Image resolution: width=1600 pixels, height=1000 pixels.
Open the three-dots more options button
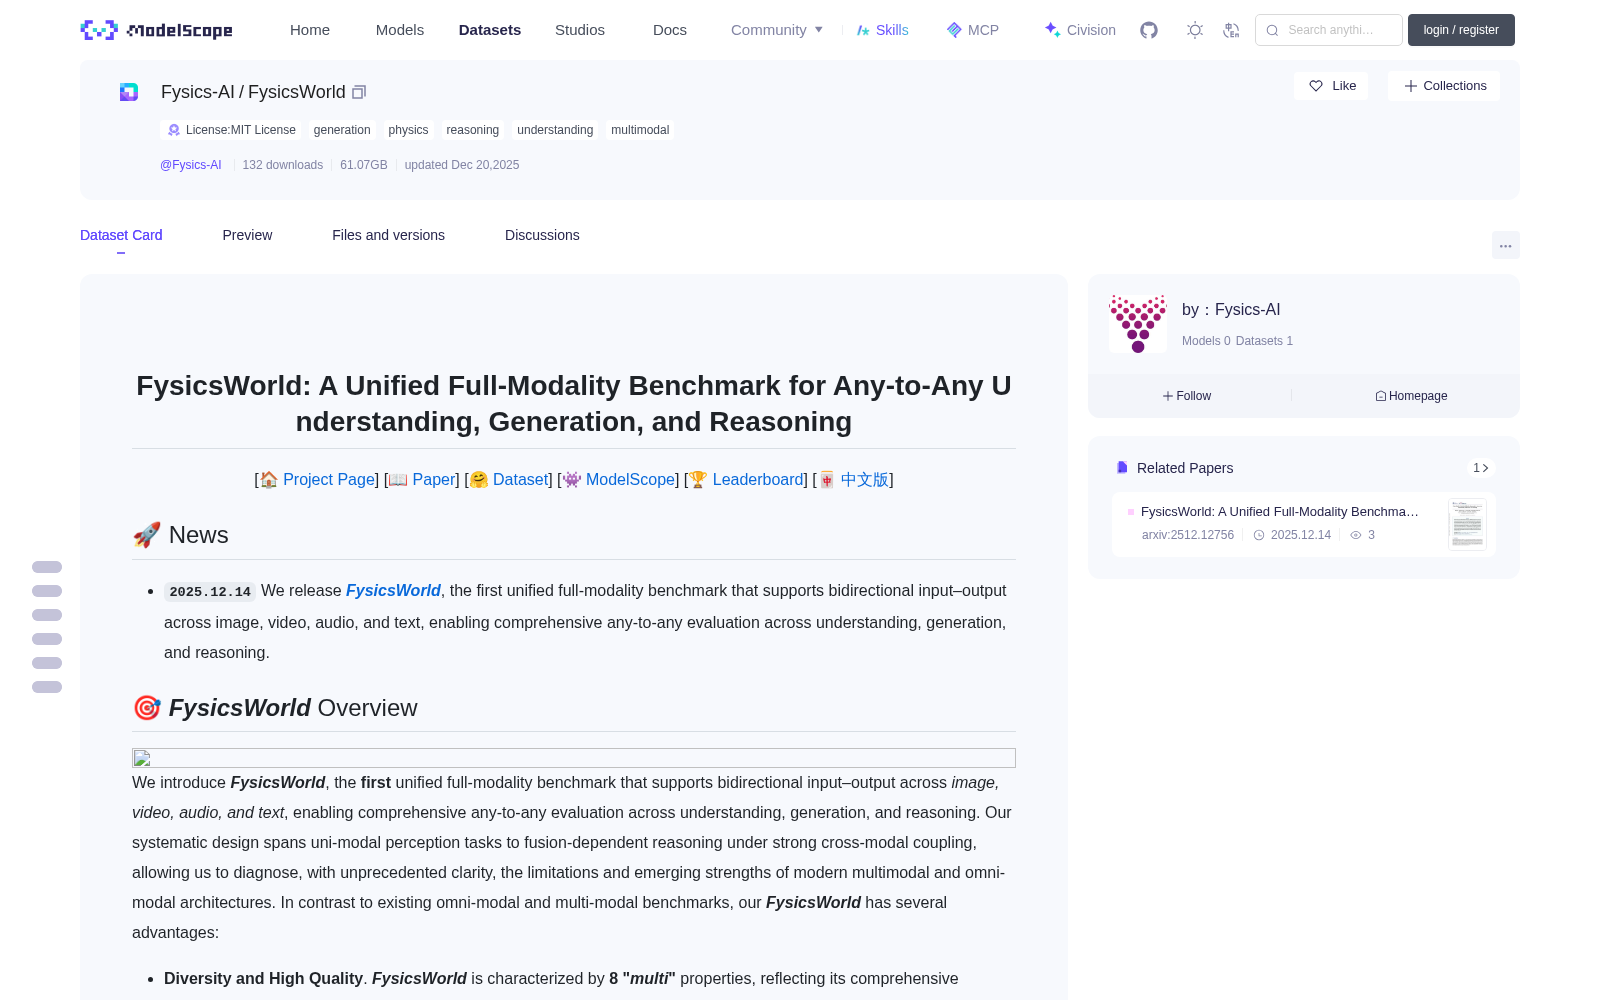(1505, 246)
